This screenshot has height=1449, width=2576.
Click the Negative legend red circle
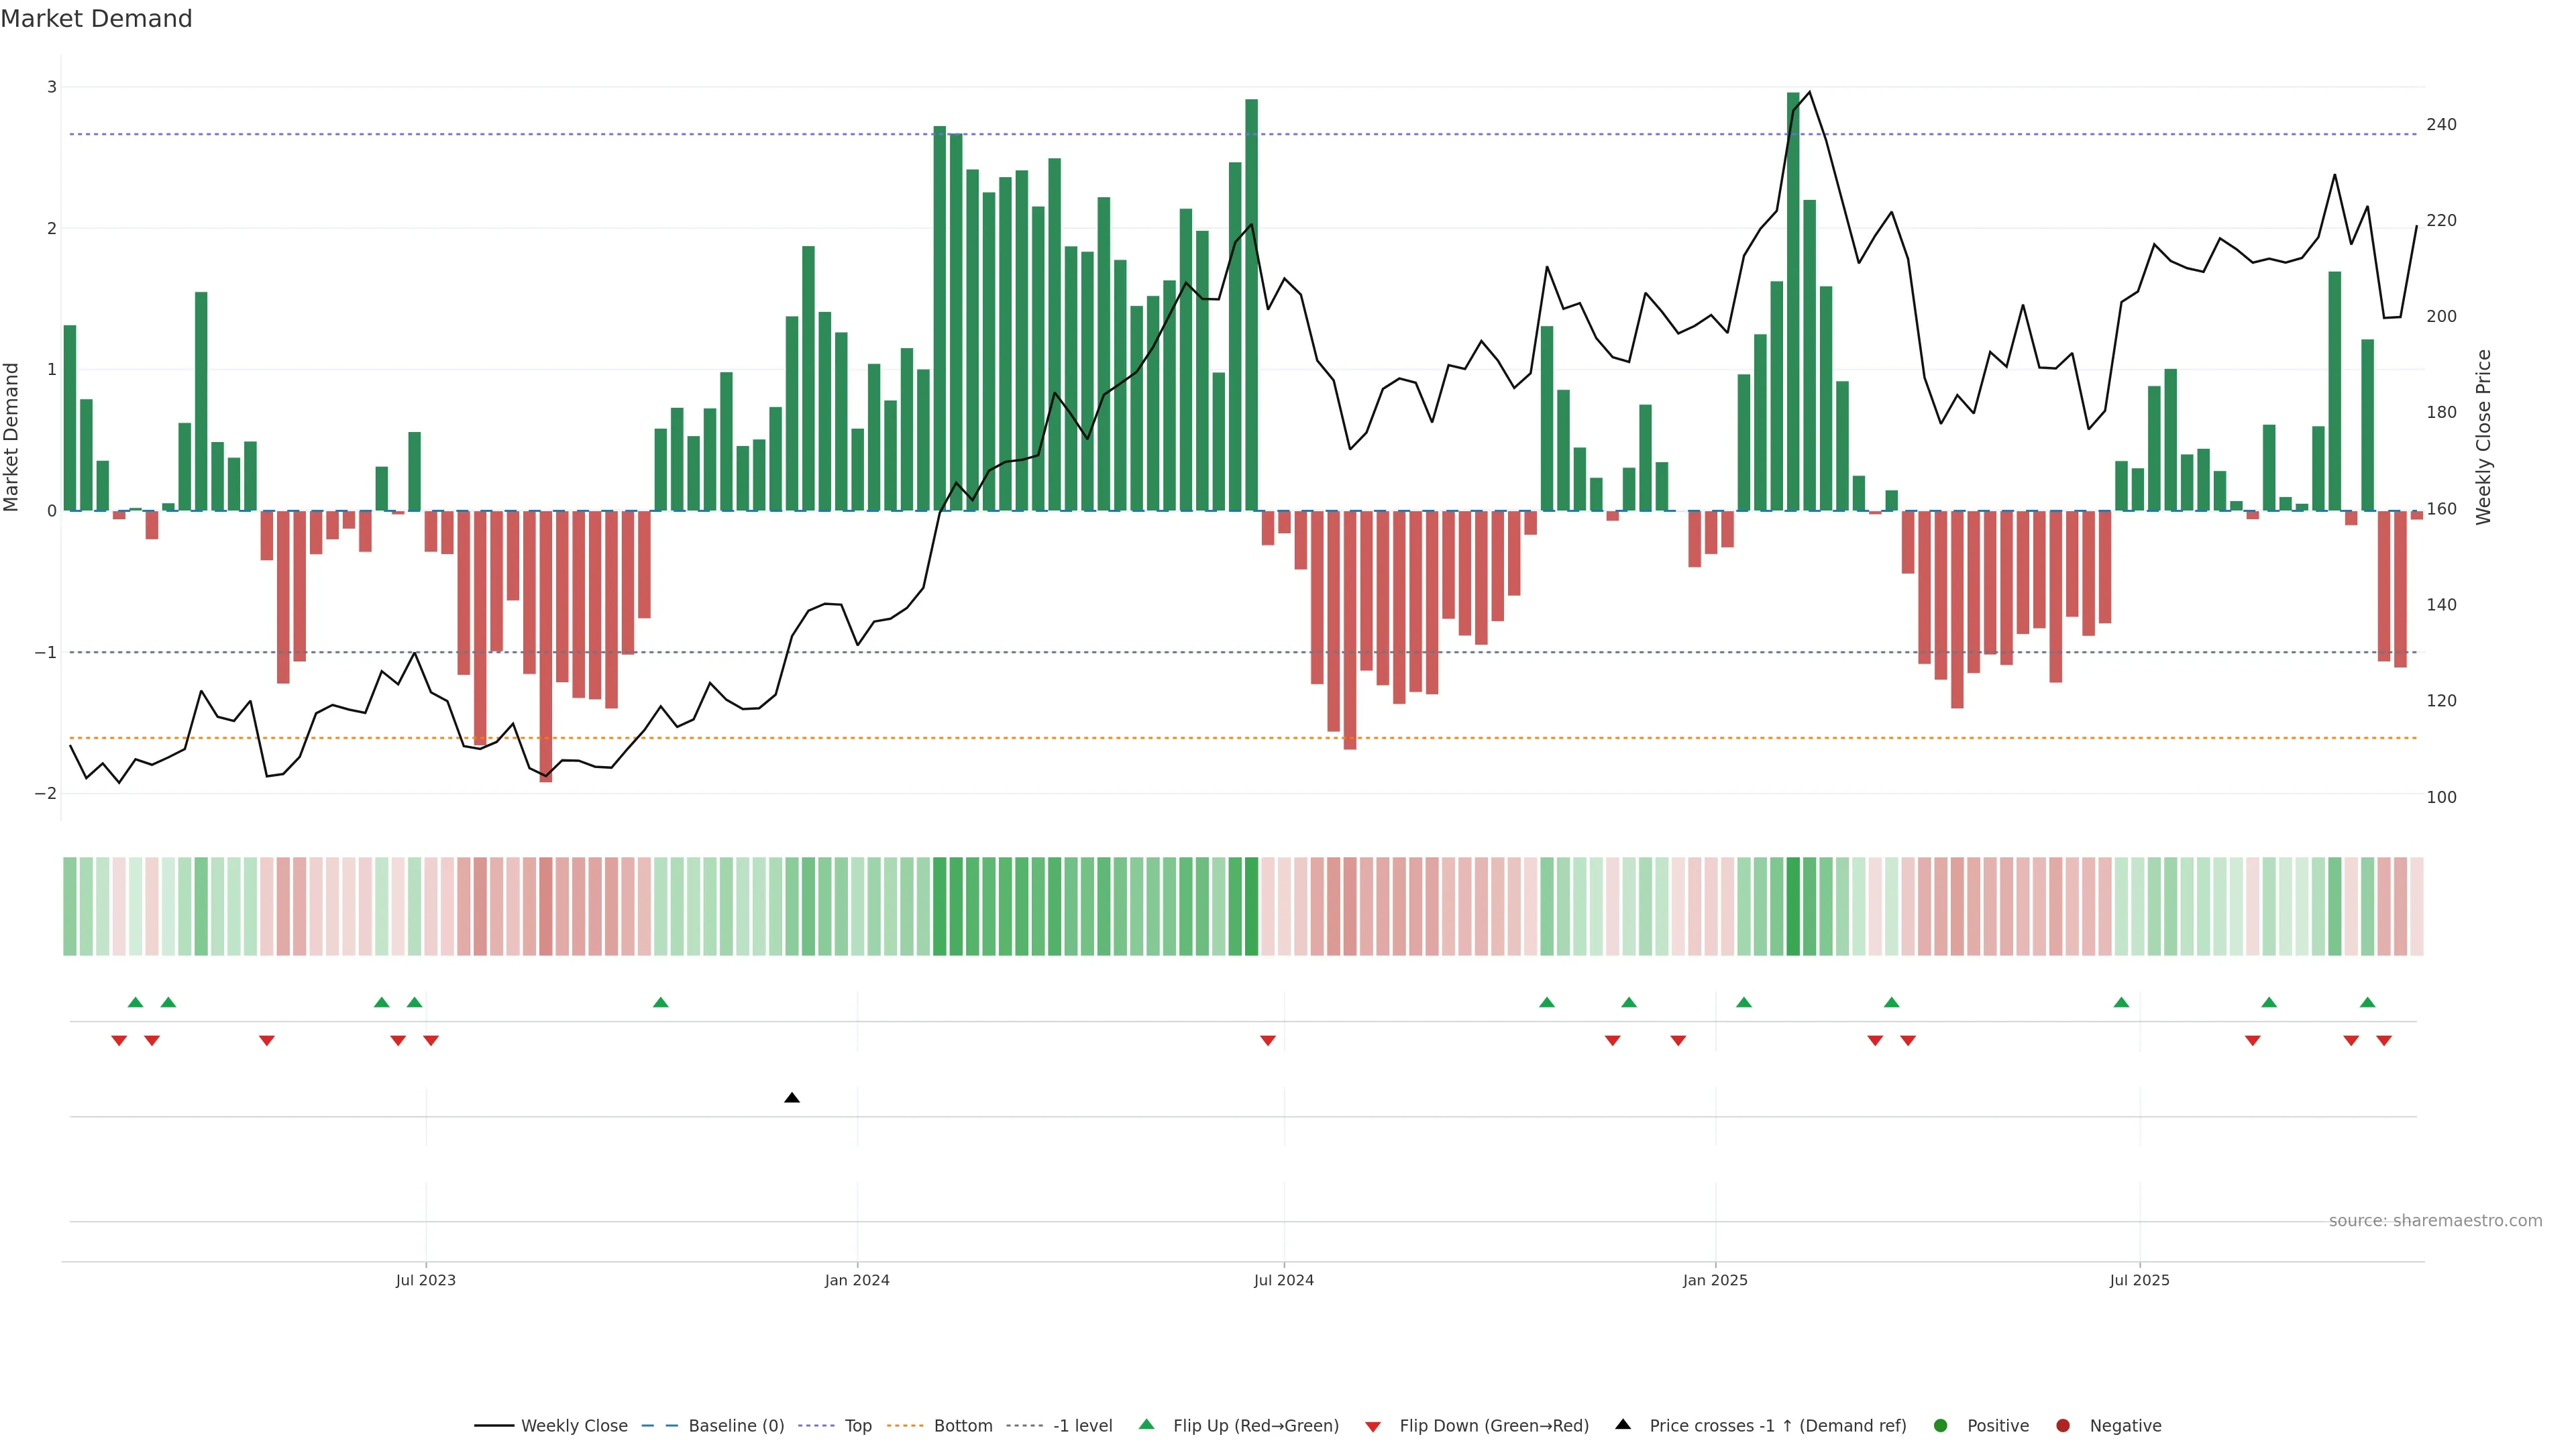(2063, 1426)
